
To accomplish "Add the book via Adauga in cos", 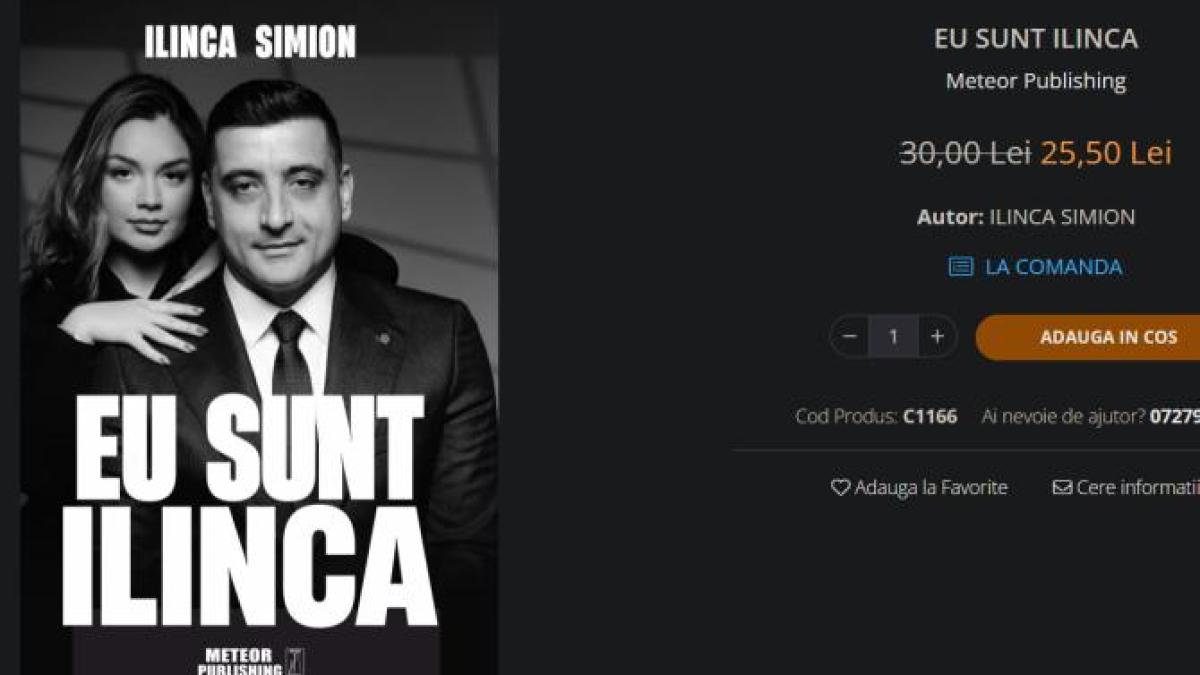I will click(x=1088, y=337).
